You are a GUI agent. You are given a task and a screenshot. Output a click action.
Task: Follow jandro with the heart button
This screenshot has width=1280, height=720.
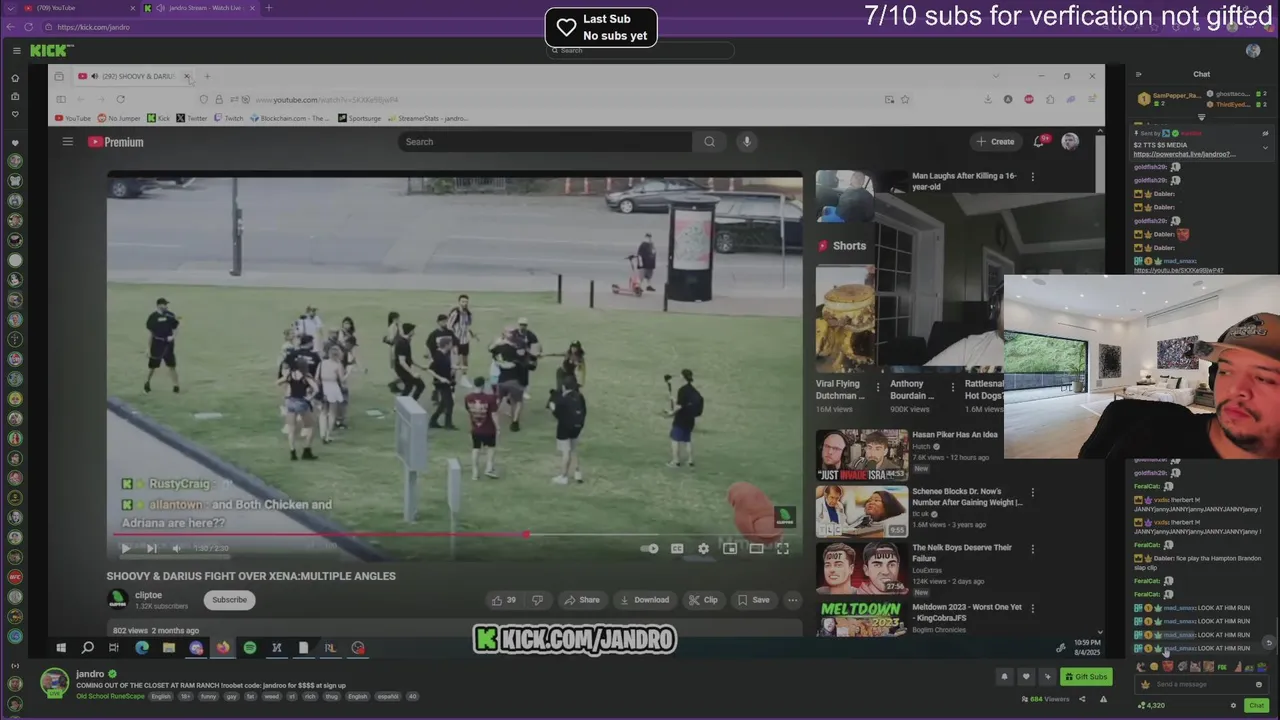point(1025,677)
